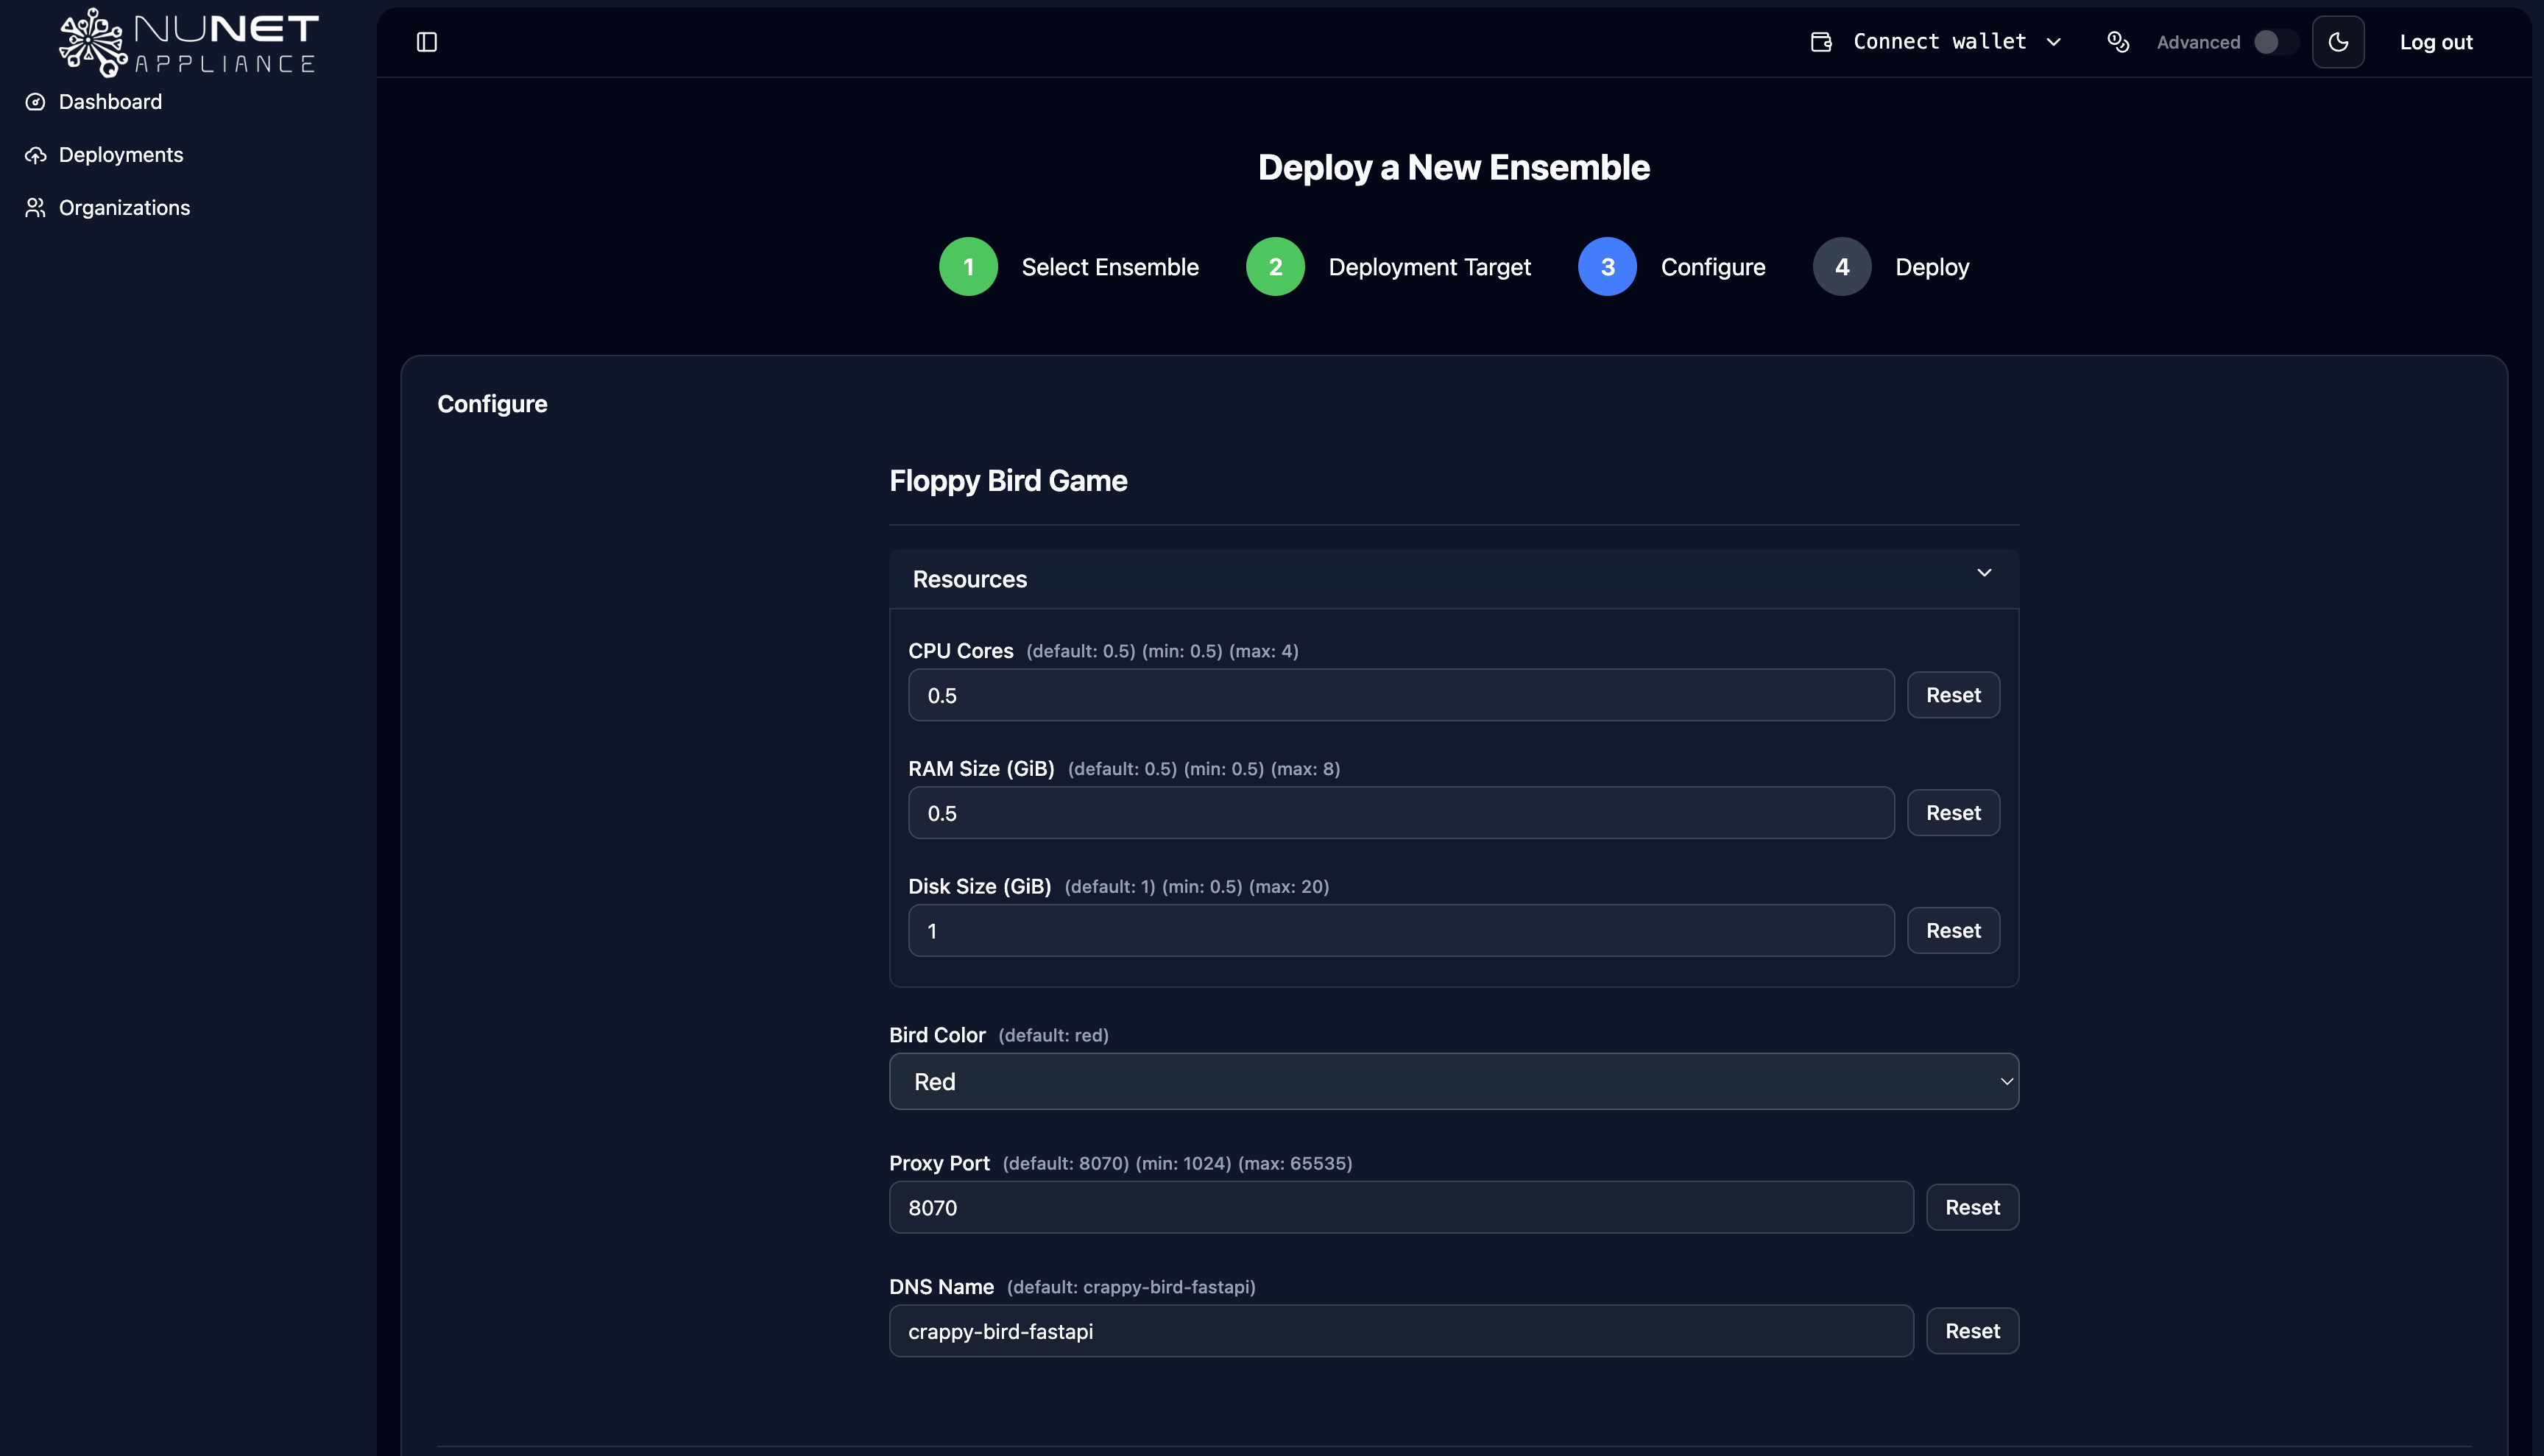Reset the CPU Cores value
The width and height of the screenshot is (2544, 1456).
(x=1953, y=694)
